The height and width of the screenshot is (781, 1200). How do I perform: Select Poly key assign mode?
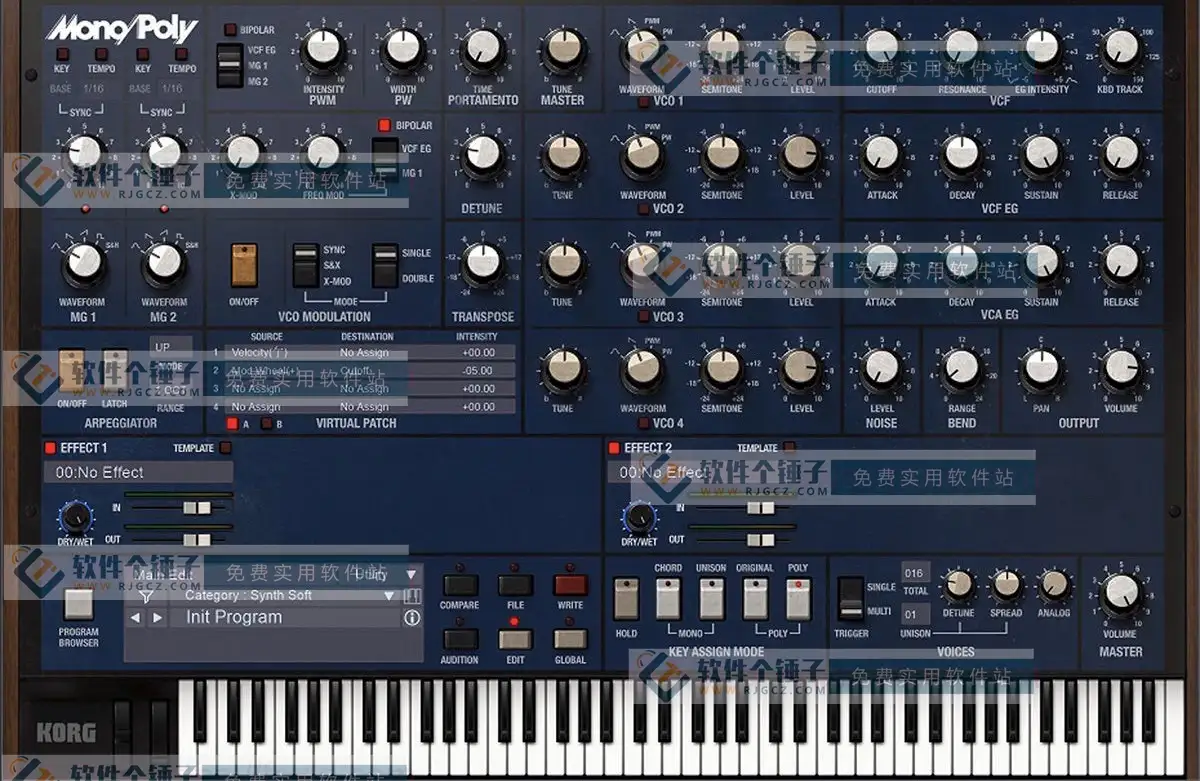(x=797, y=598)
